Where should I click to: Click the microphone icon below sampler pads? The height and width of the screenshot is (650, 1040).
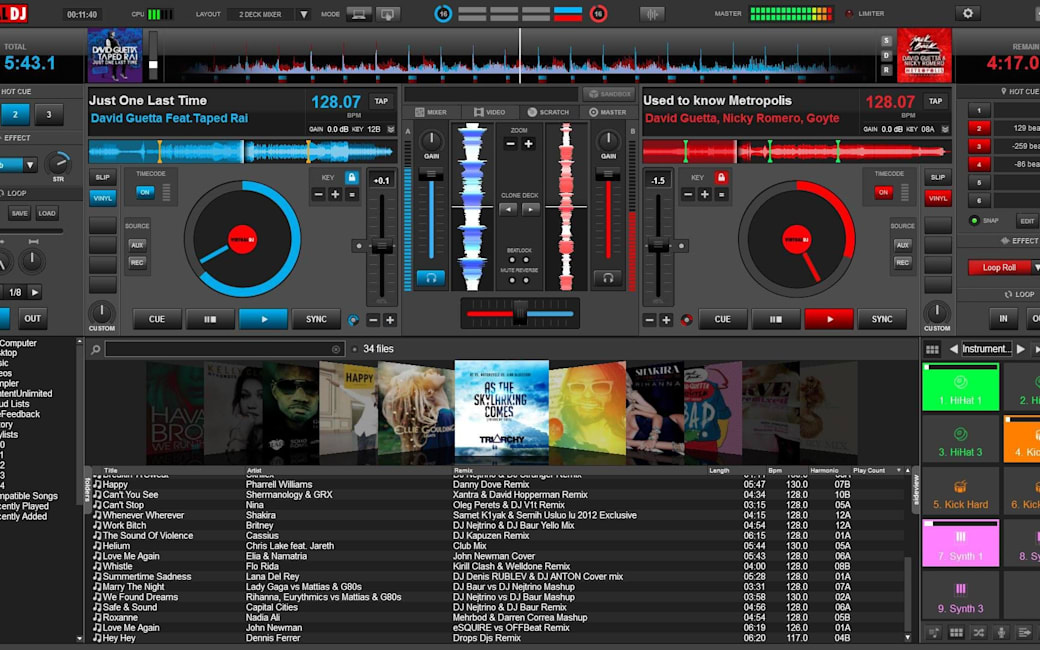point(1002,633)
